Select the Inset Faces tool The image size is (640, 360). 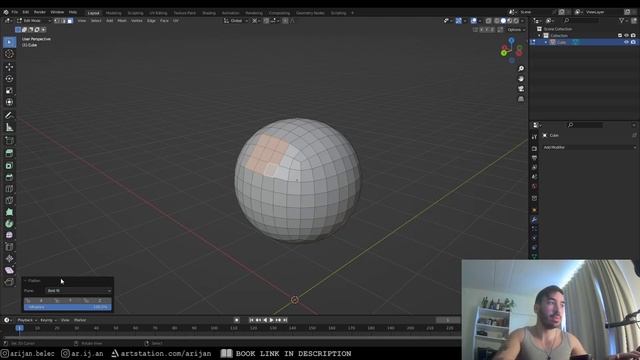(9, 165)
